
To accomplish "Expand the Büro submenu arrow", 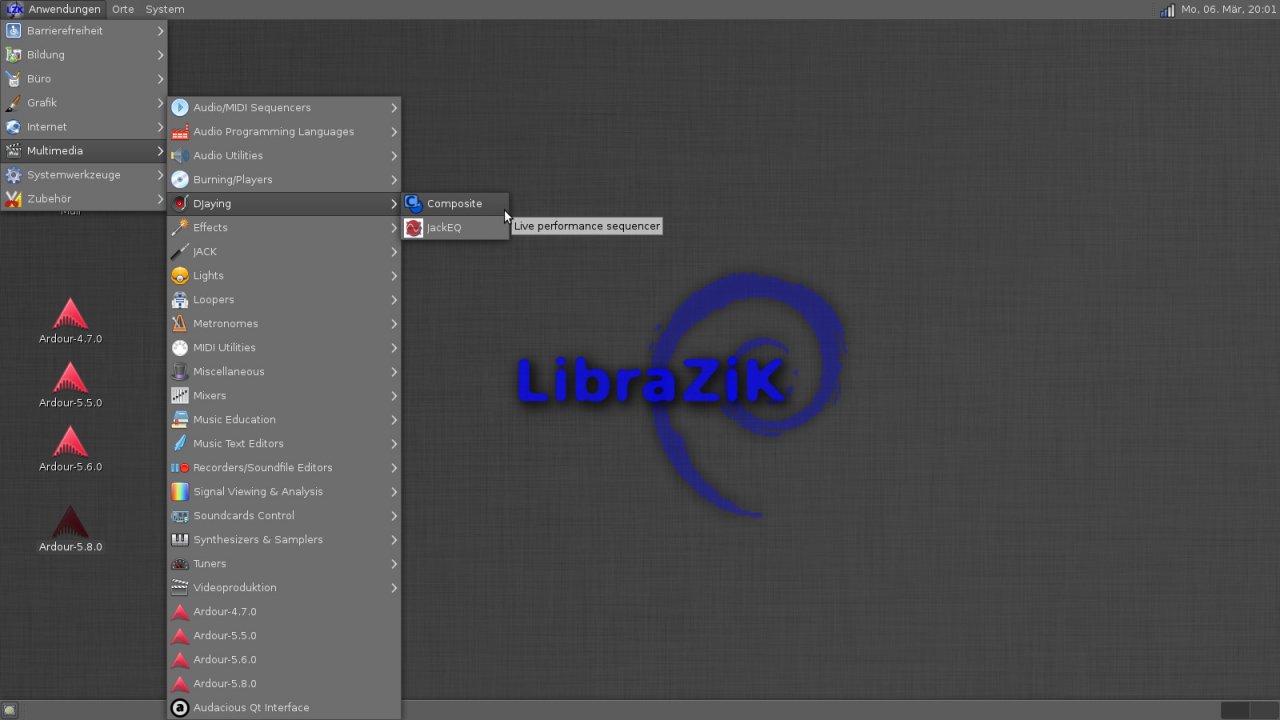I will pos(160,79).
